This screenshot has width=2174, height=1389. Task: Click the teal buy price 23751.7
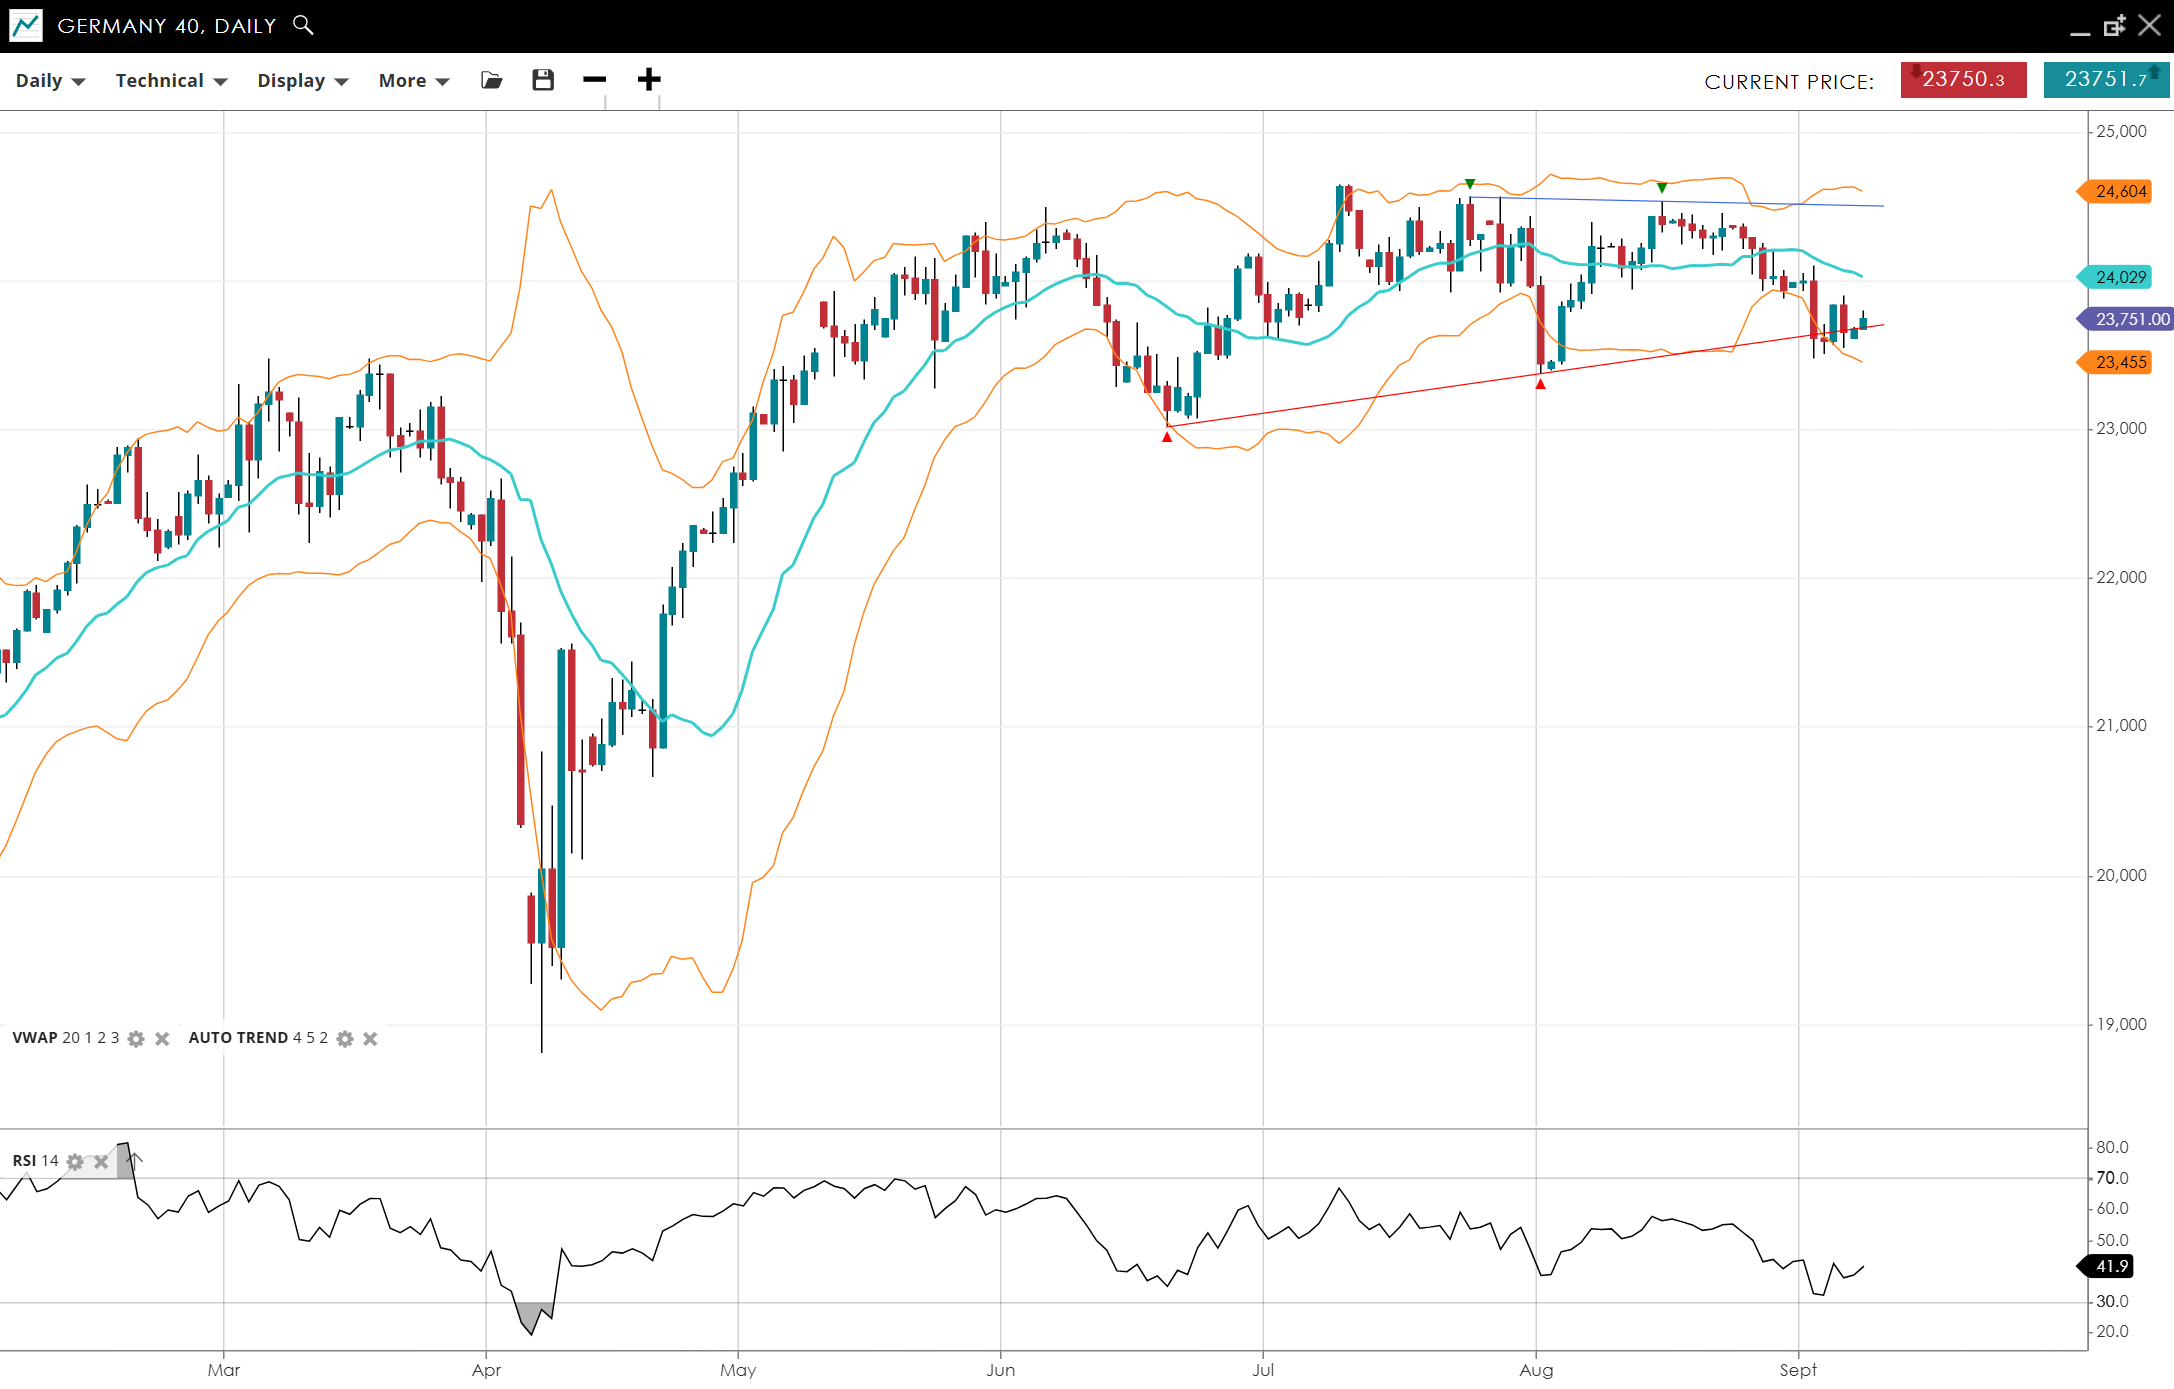pyautogui.click(x=2106, y=80)
